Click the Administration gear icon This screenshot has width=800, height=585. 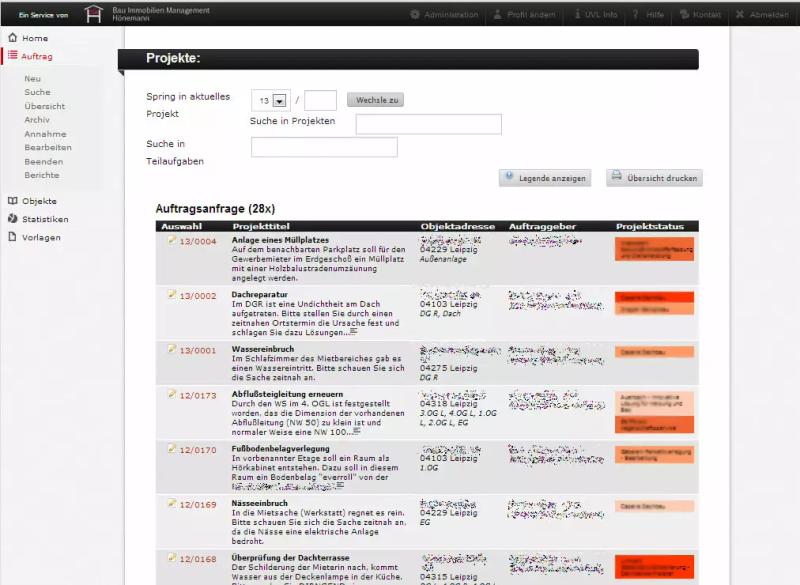(x=415, y=14)
